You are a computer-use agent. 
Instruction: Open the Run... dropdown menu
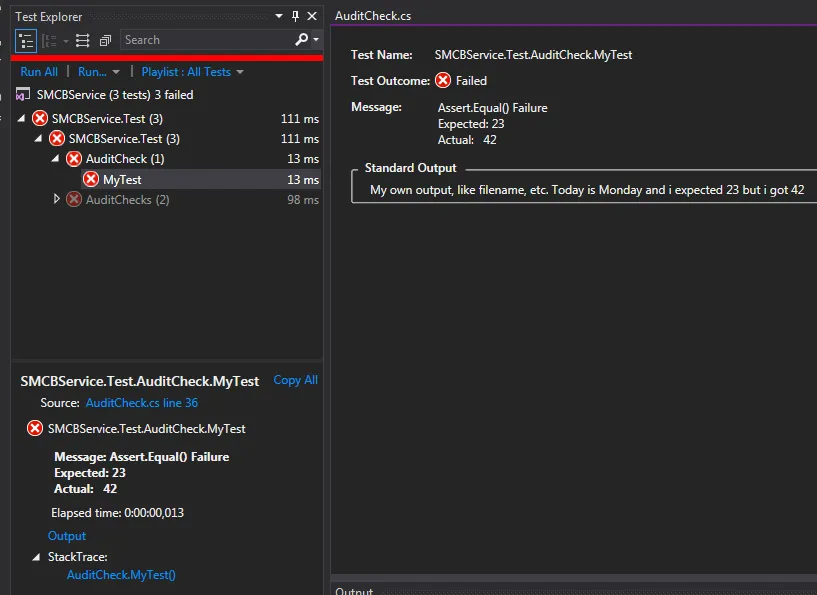coord(99,72)
